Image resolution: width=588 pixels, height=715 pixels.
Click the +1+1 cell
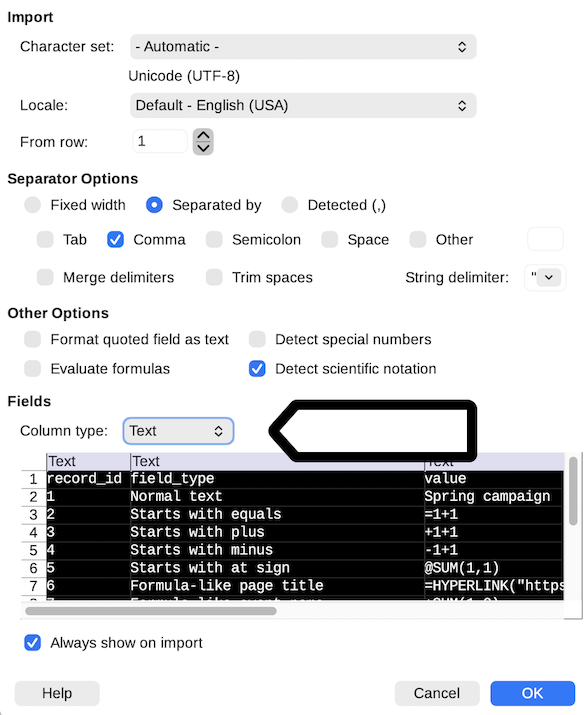click(x=494, y=532)
